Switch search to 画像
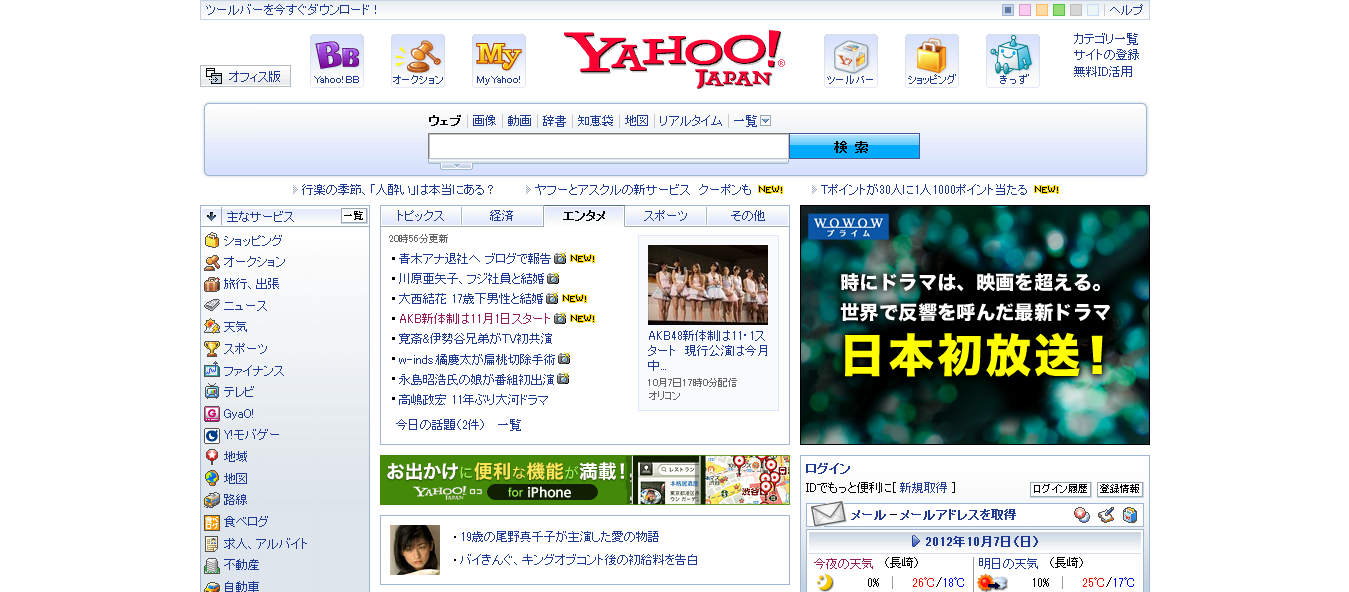The image size is (1349, 592). pos(484,121)
